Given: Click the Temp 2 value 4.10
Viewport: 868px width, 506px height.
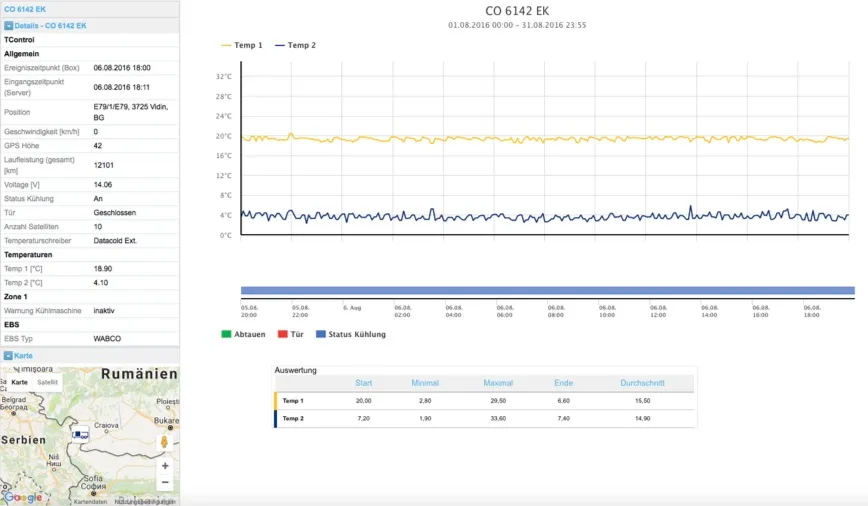Looking at the screenshot, I should point(101,282).
